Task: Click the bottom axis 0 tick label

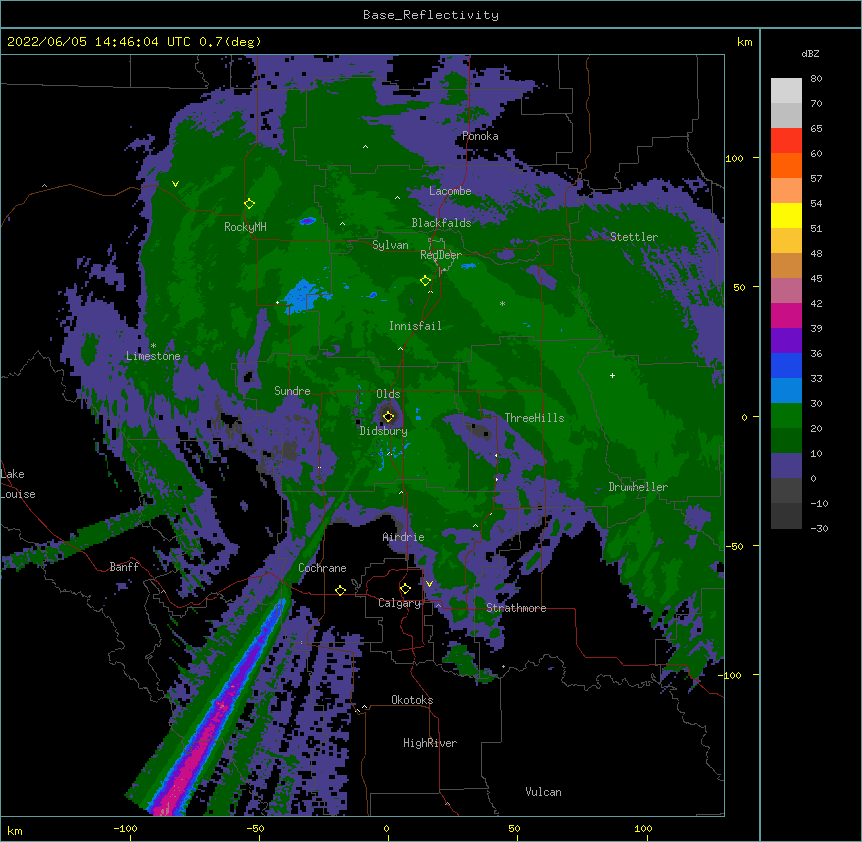Action: (386, 828)
